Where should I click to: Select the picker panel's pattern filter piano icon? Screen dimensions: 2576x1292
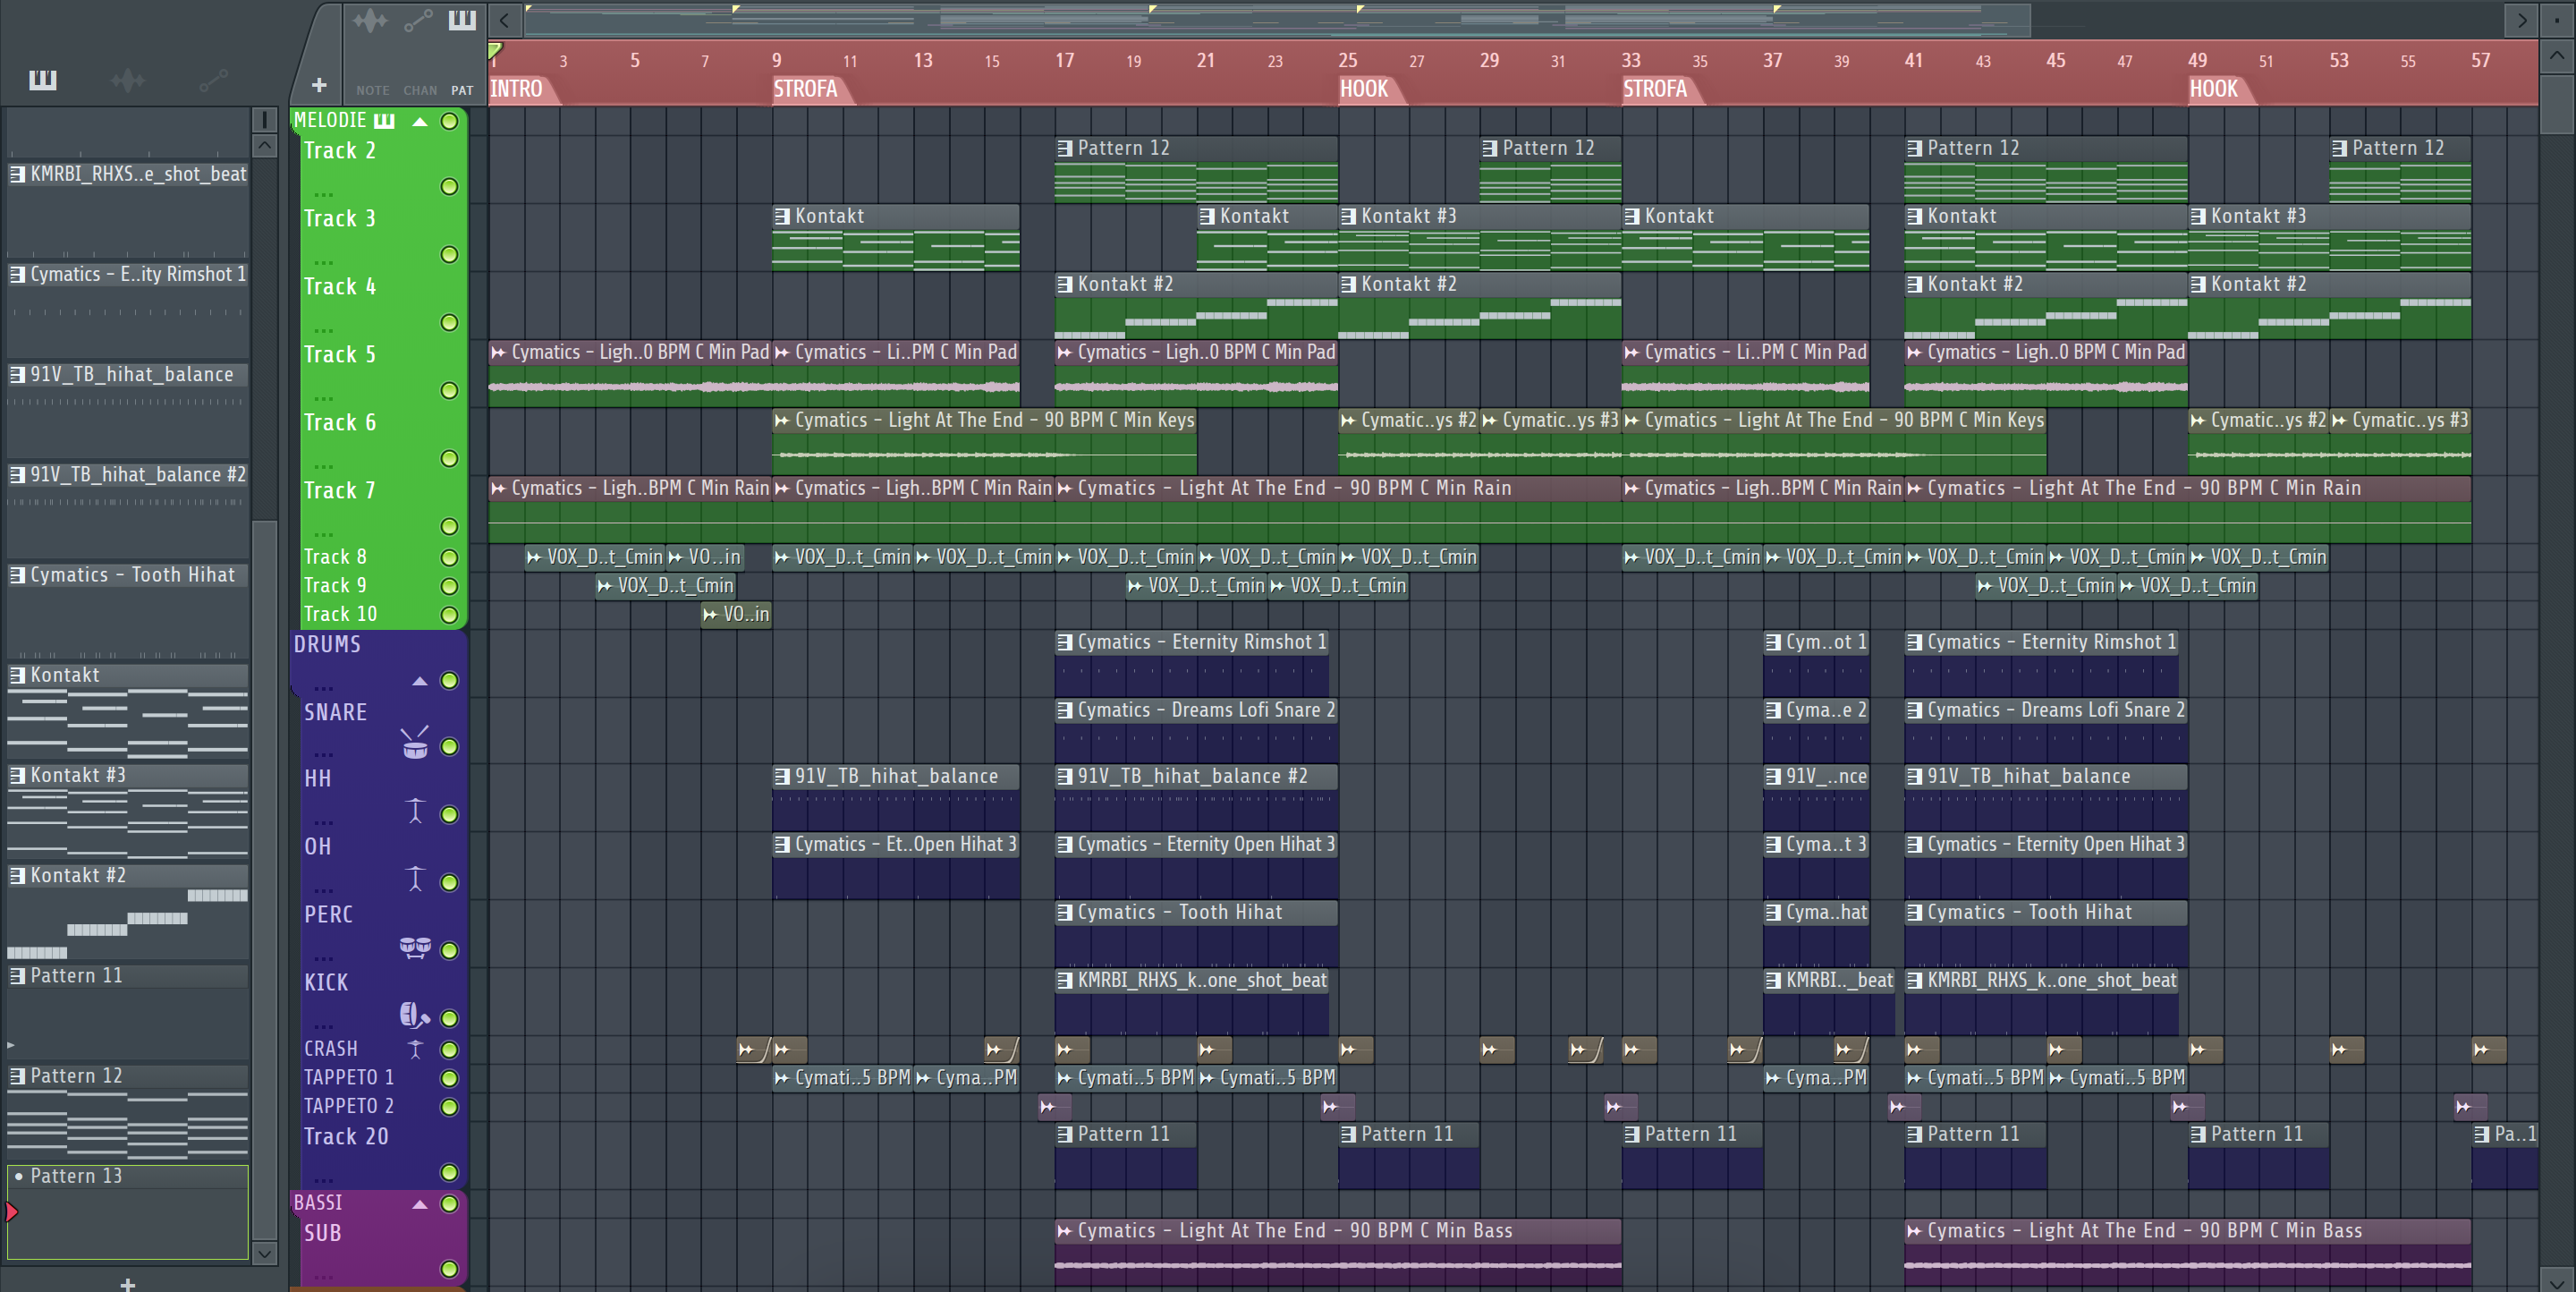42,80
